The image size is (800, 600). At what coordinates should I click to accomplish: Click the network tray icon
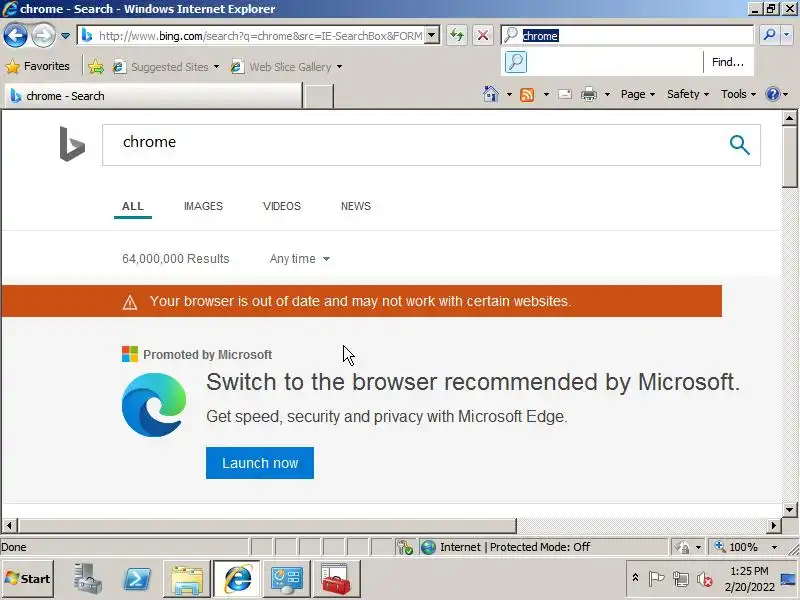point(680,579)
